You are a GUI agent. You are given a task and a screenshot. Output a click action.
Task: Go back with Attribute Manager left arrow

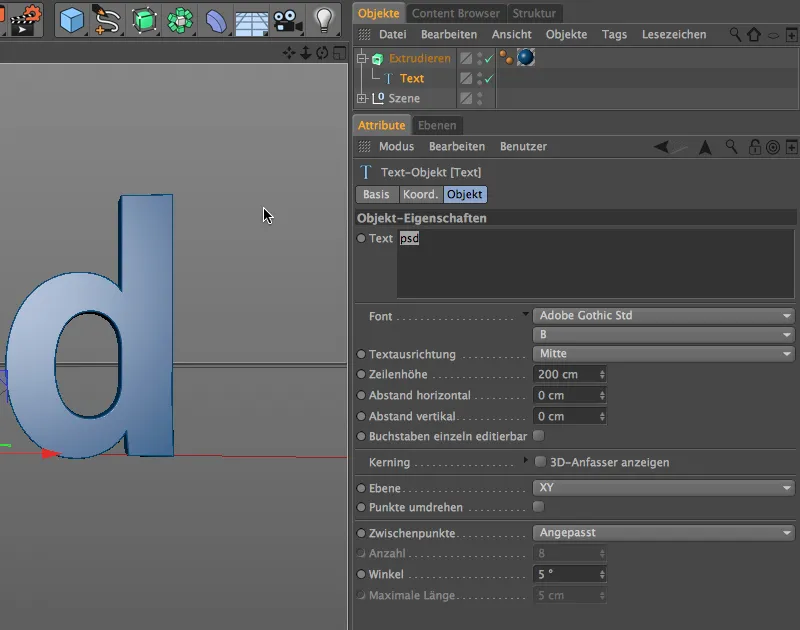(x=661, y=147)
